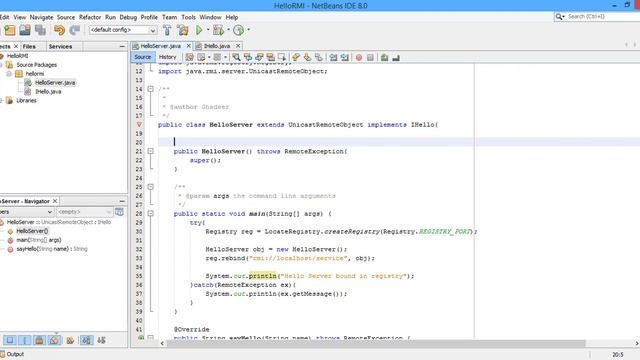Click the Uncomment editor toolbar icon
This screenshot has width=640, height=360.
click(396, 58)
